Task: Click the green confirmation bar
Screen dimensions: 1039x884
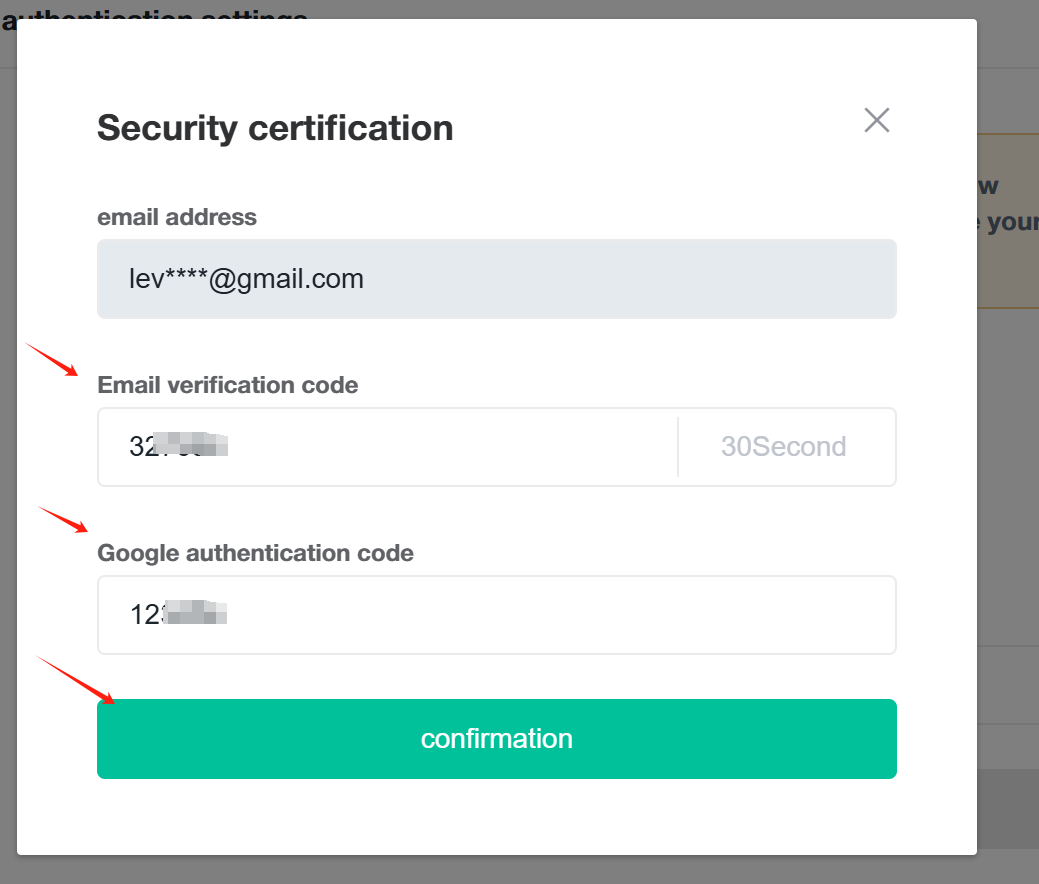Action: click(x=497, y=739)
